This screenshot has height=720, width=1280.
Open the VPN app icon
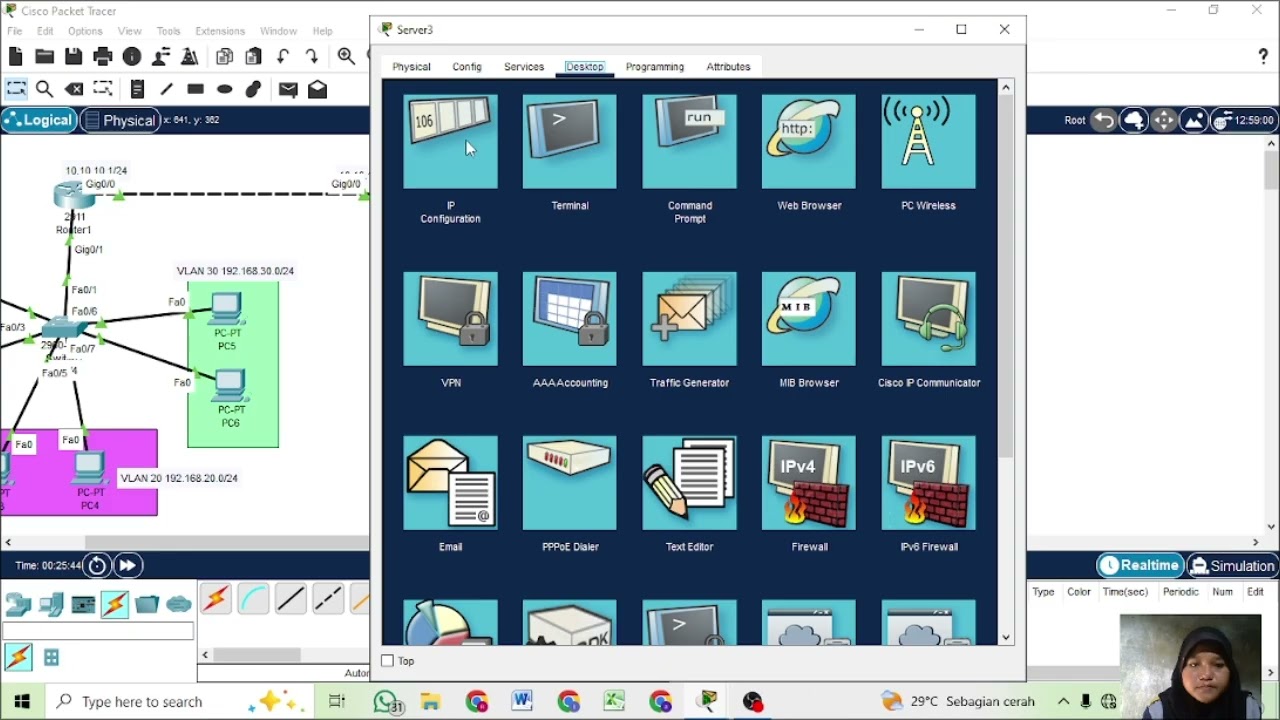point(450,319)
